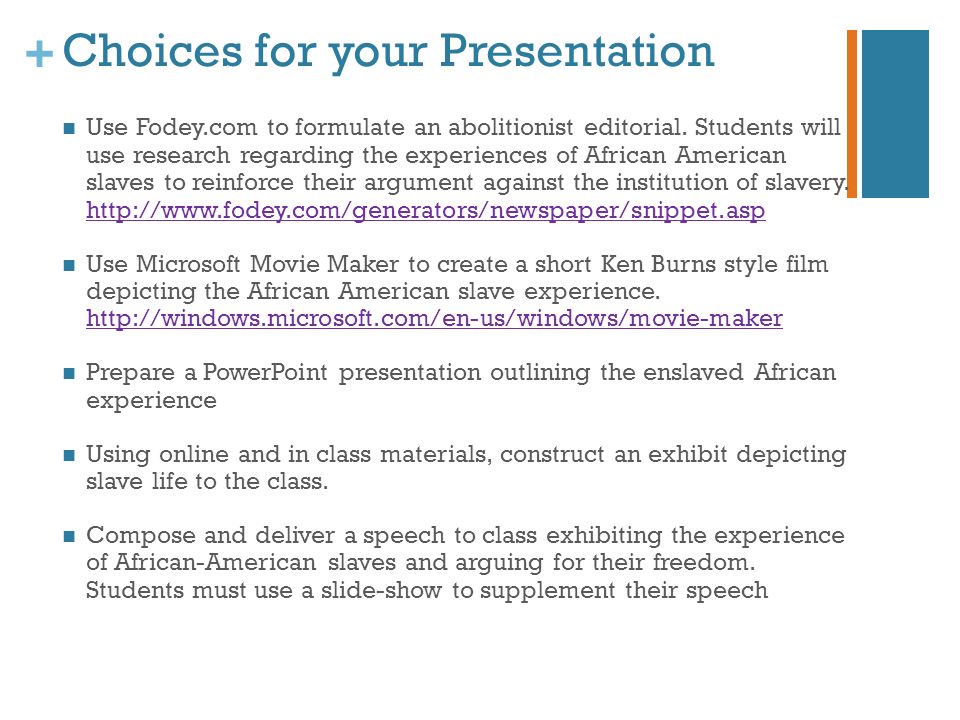The image size is (960, 720).
Task: Click the word 'Fodey.com' in first bullet
Action: point(196,128)
